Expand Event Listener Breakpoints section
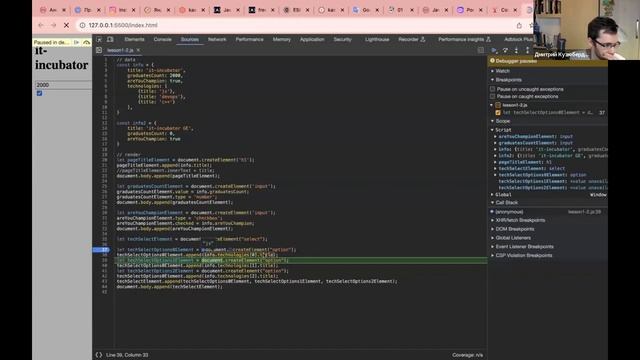 pyautogui.click(x=524, y=247)
